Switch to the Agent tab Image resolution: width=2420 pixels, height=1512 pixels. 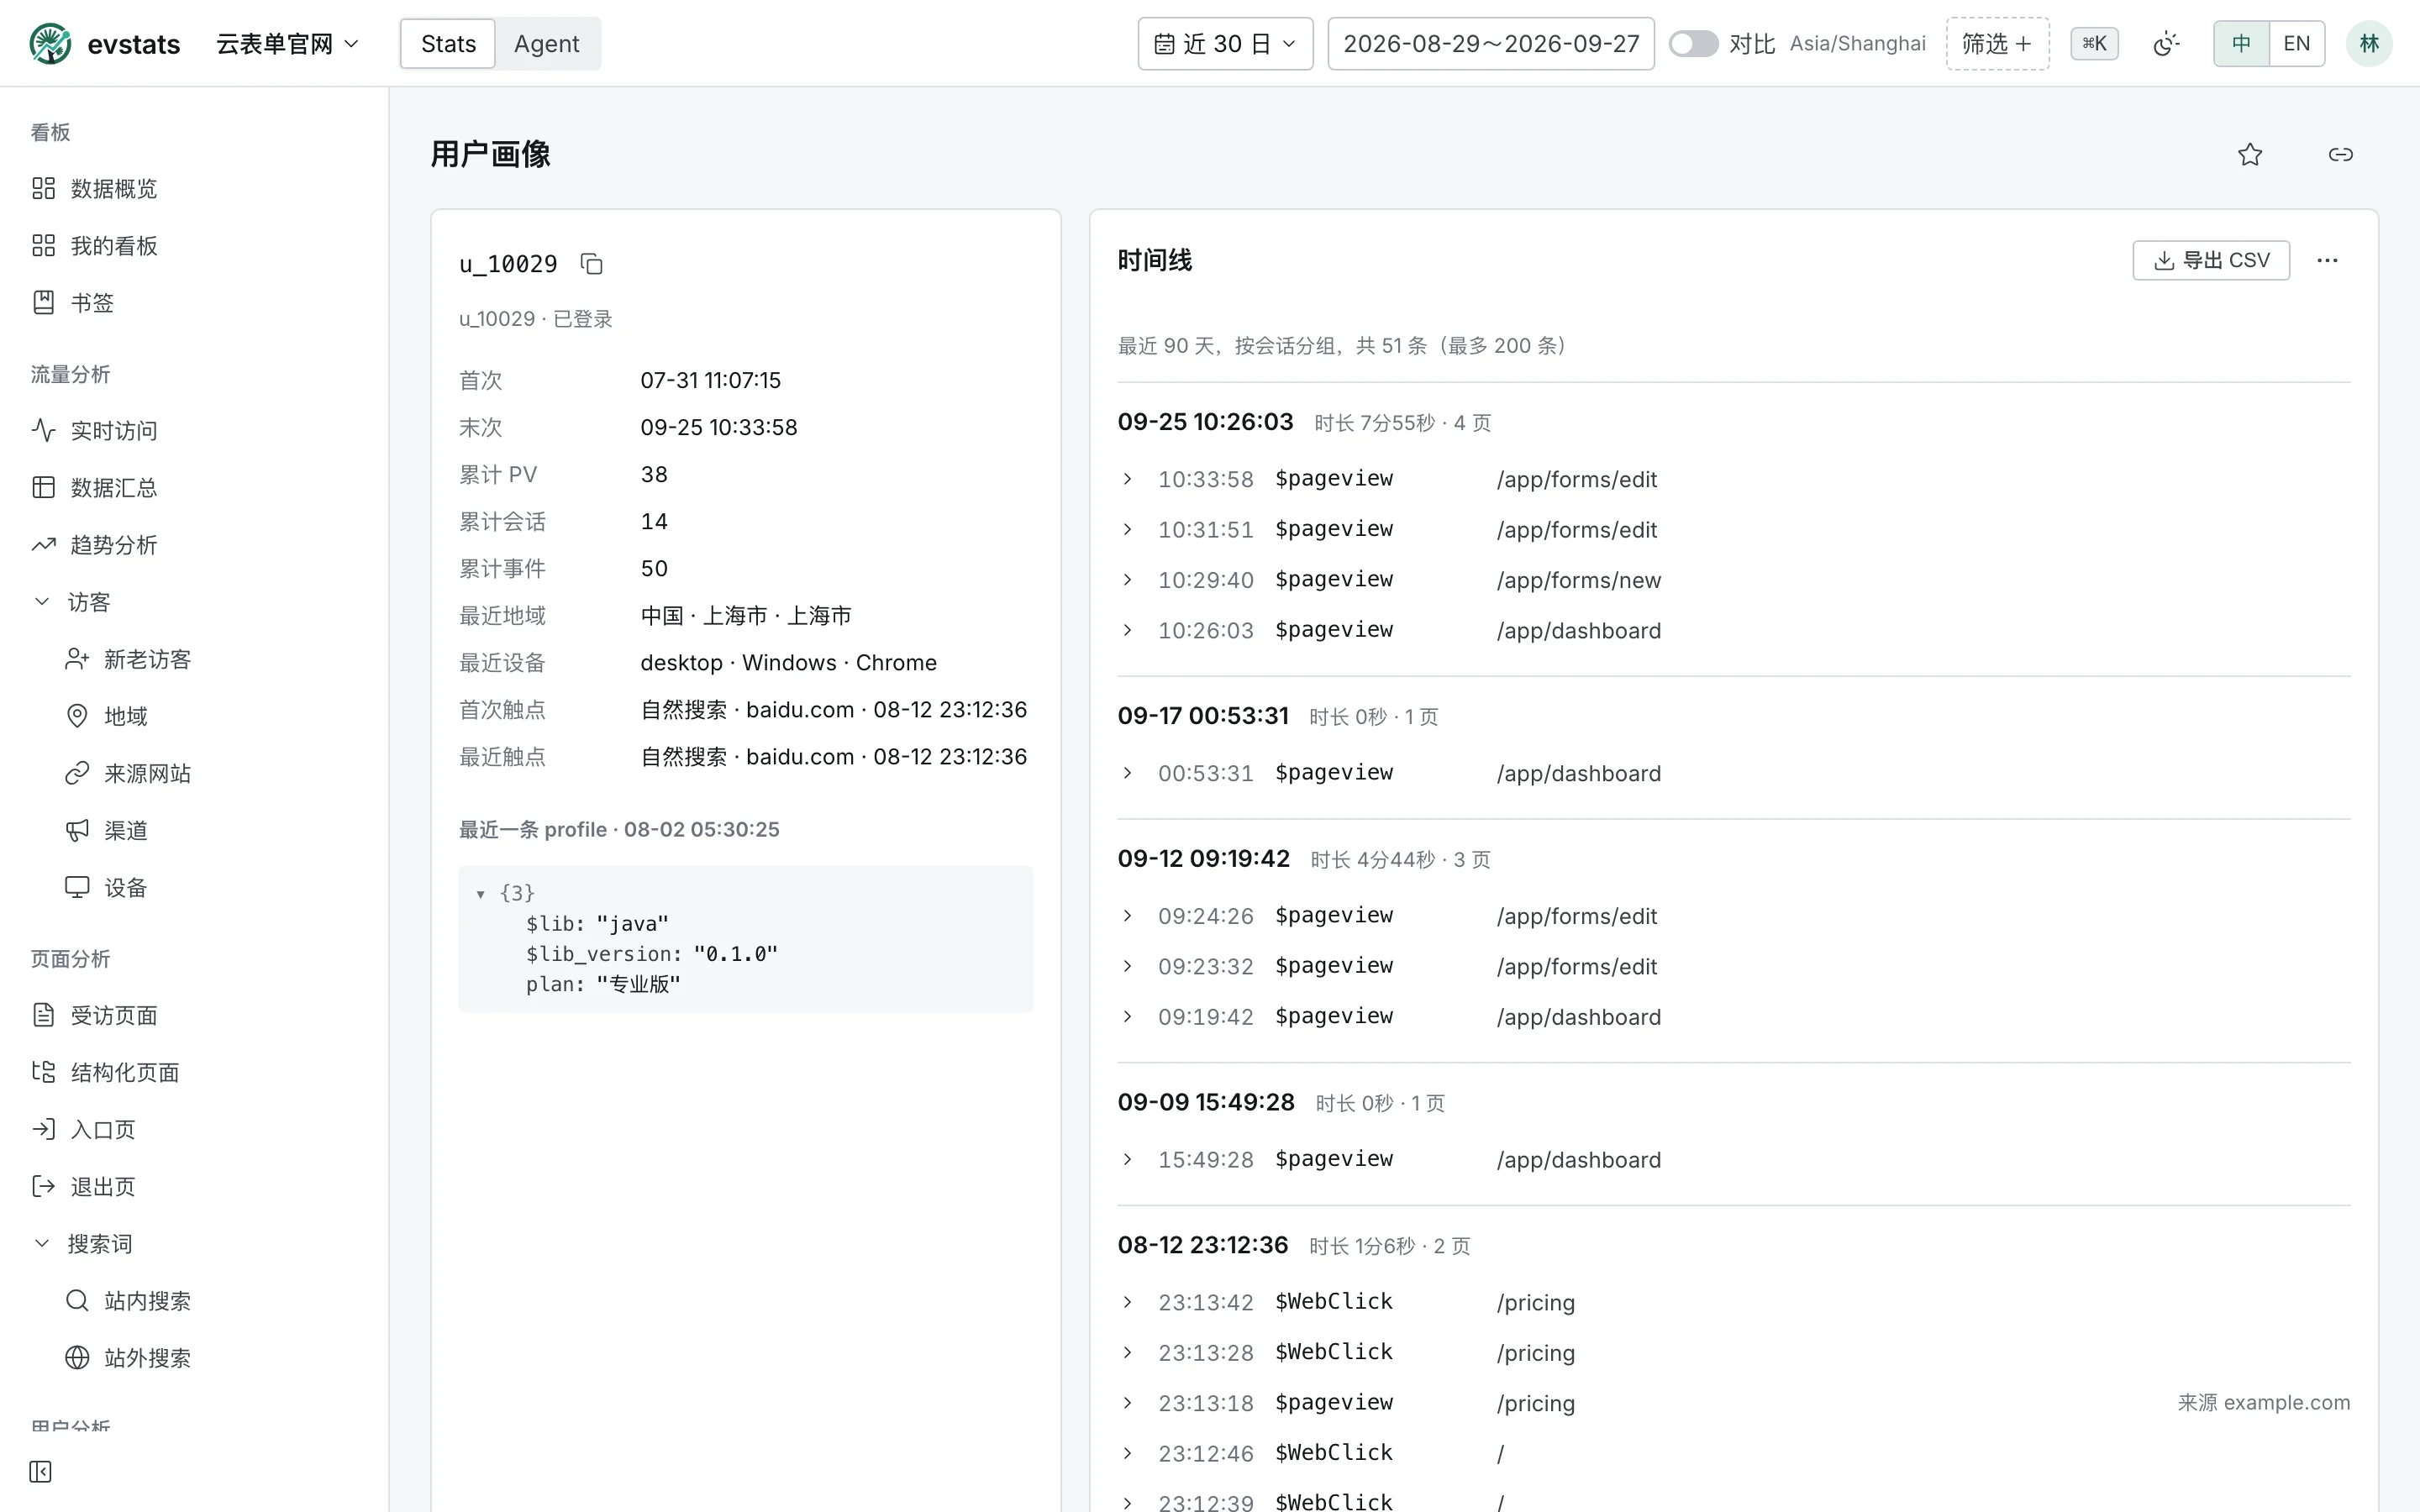tap(546, 44)
